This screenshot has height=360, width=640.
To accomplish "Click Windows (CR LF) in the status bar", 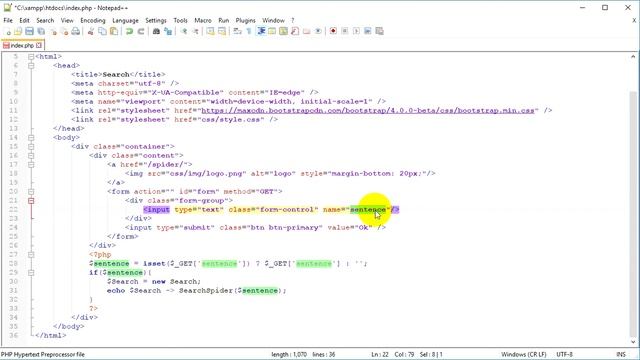I will (x=524, y=354).
